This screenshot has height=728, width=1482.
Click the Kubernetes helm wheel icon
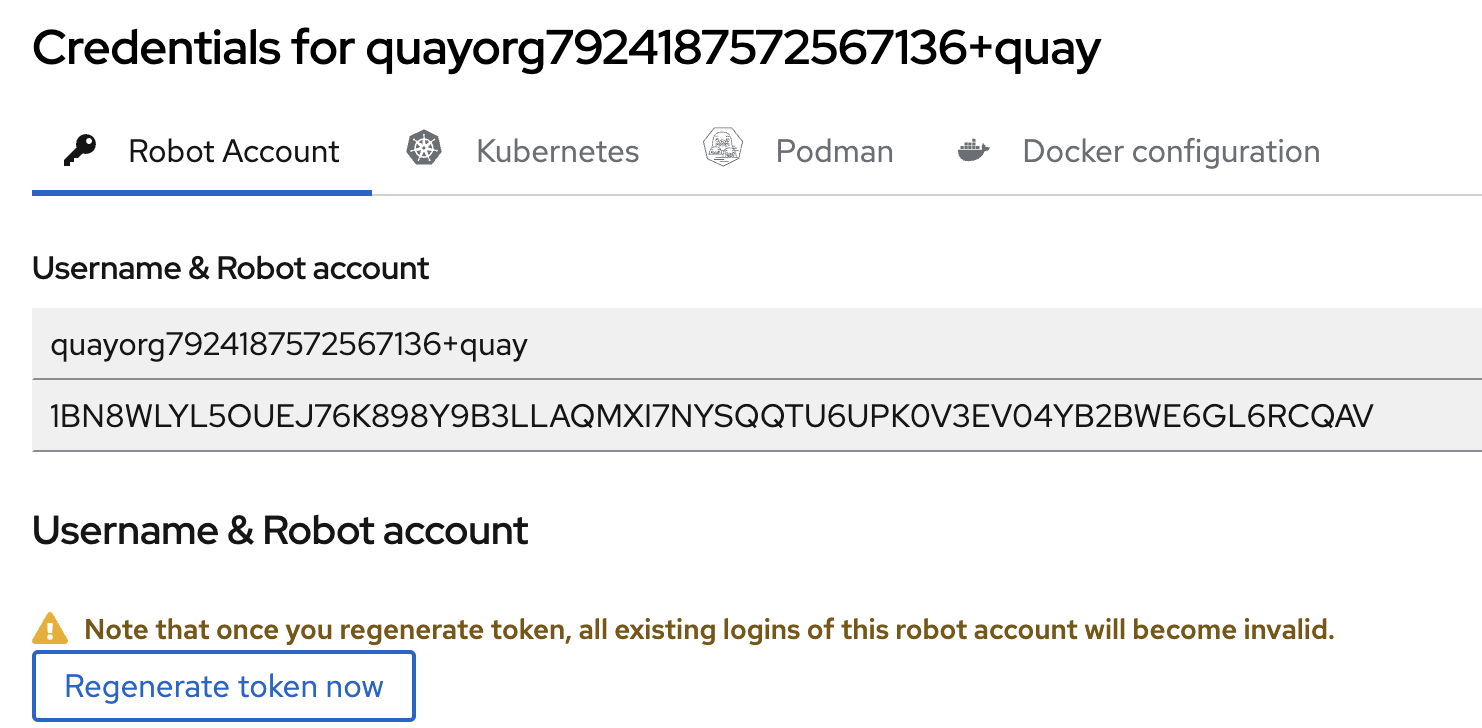pos(424,150)
